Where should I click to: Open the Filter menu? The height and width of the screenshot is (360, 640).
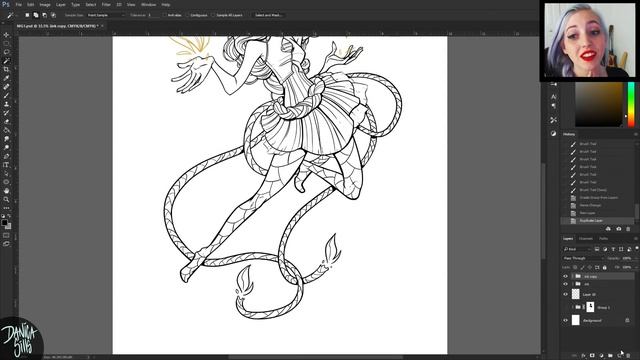click(x=106, y=4)
